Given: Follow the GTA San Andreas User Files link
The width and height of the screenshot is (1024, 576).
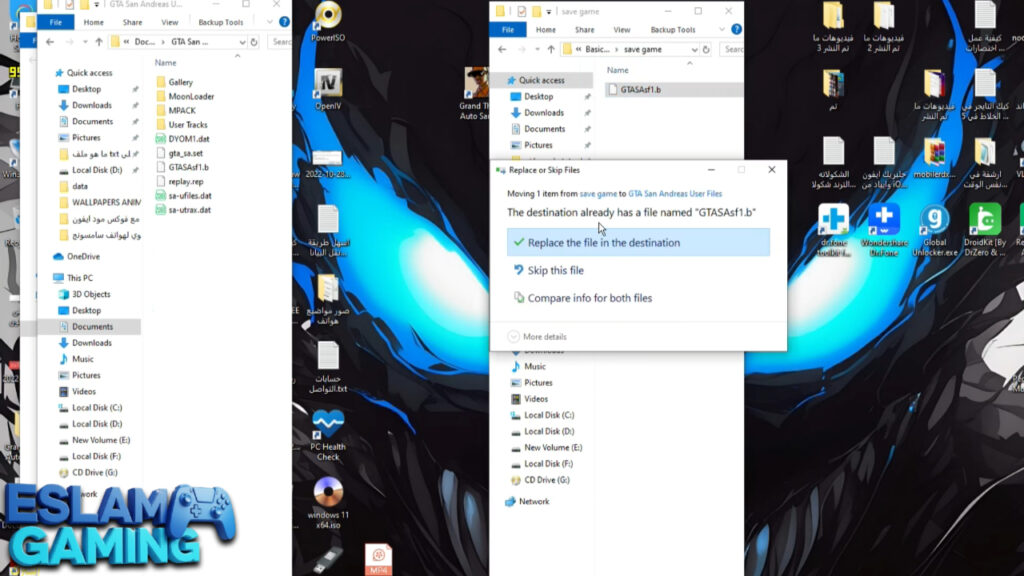Looking at the screenshot, I should coord(675,194).
